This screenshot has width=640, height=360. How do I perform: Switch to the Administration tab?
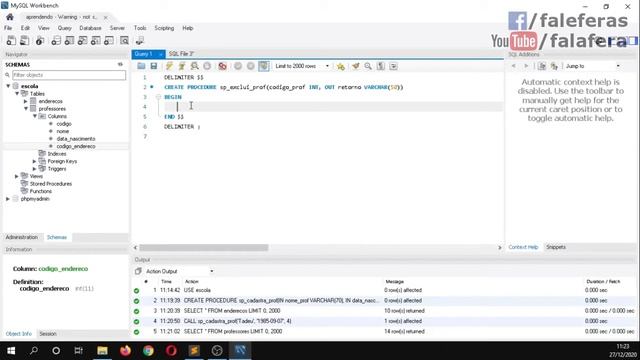click(x=22, y=237)
